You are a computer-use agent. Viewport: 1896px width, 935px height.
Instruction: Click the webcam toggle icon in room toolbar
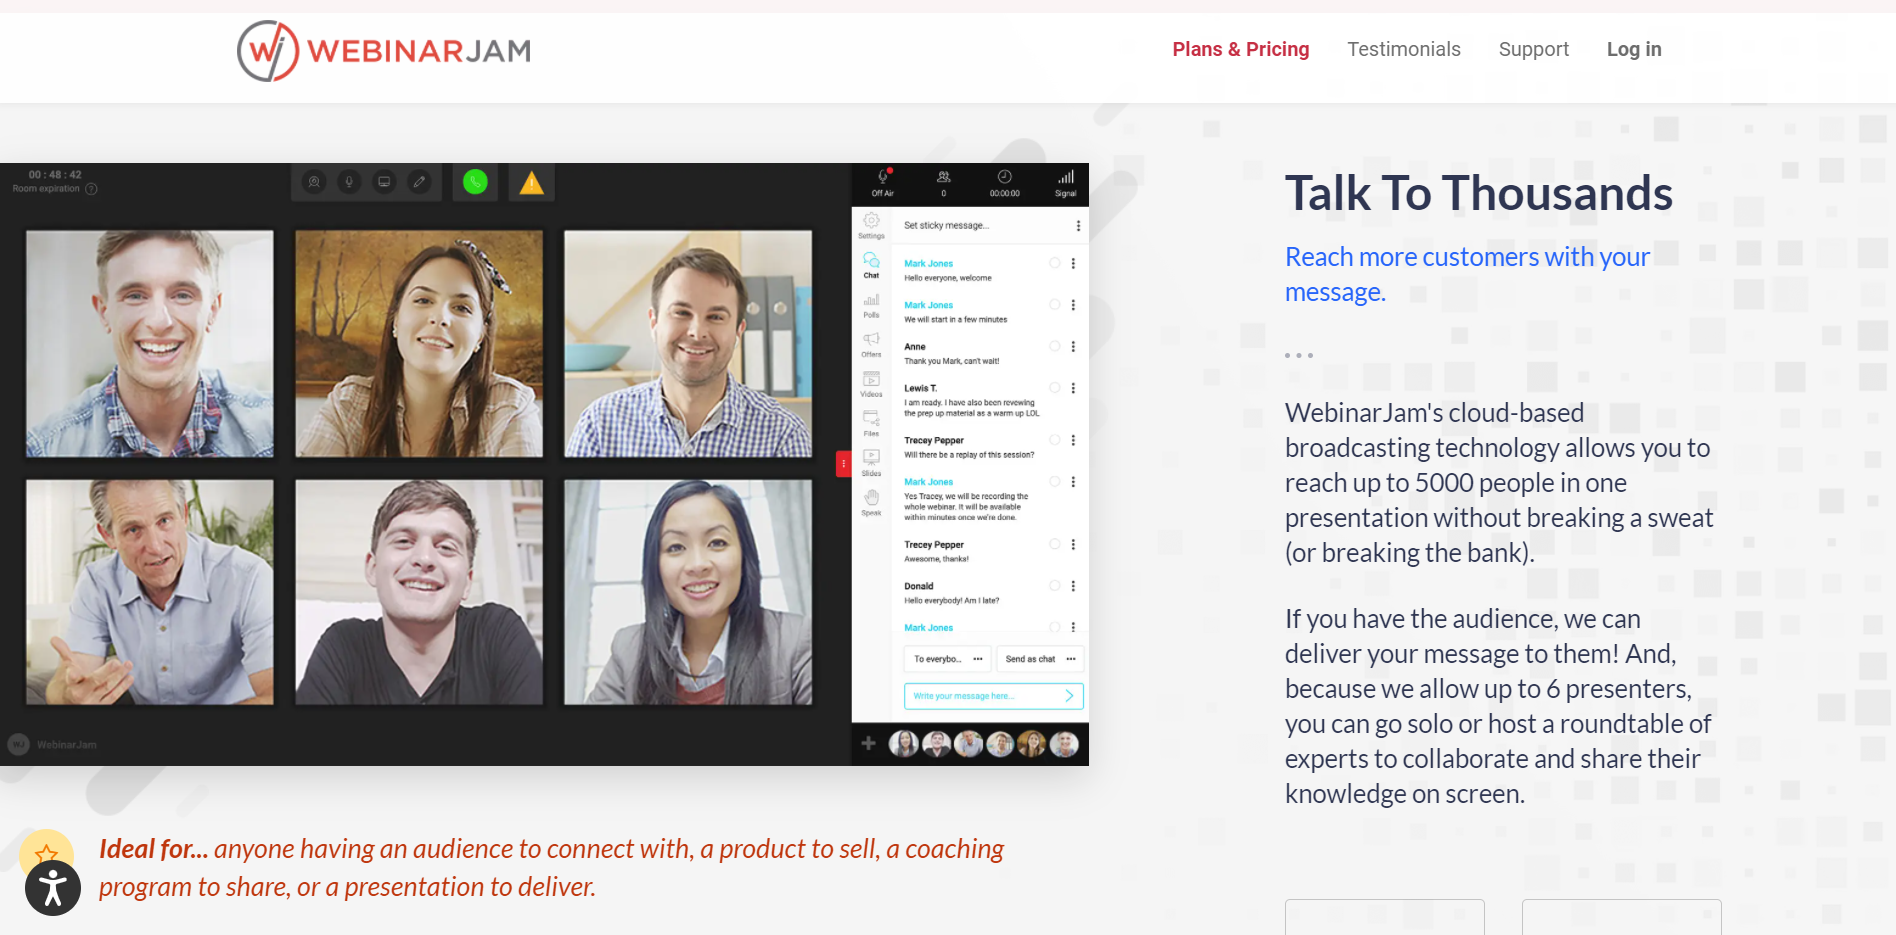click(x=314, y=182)
